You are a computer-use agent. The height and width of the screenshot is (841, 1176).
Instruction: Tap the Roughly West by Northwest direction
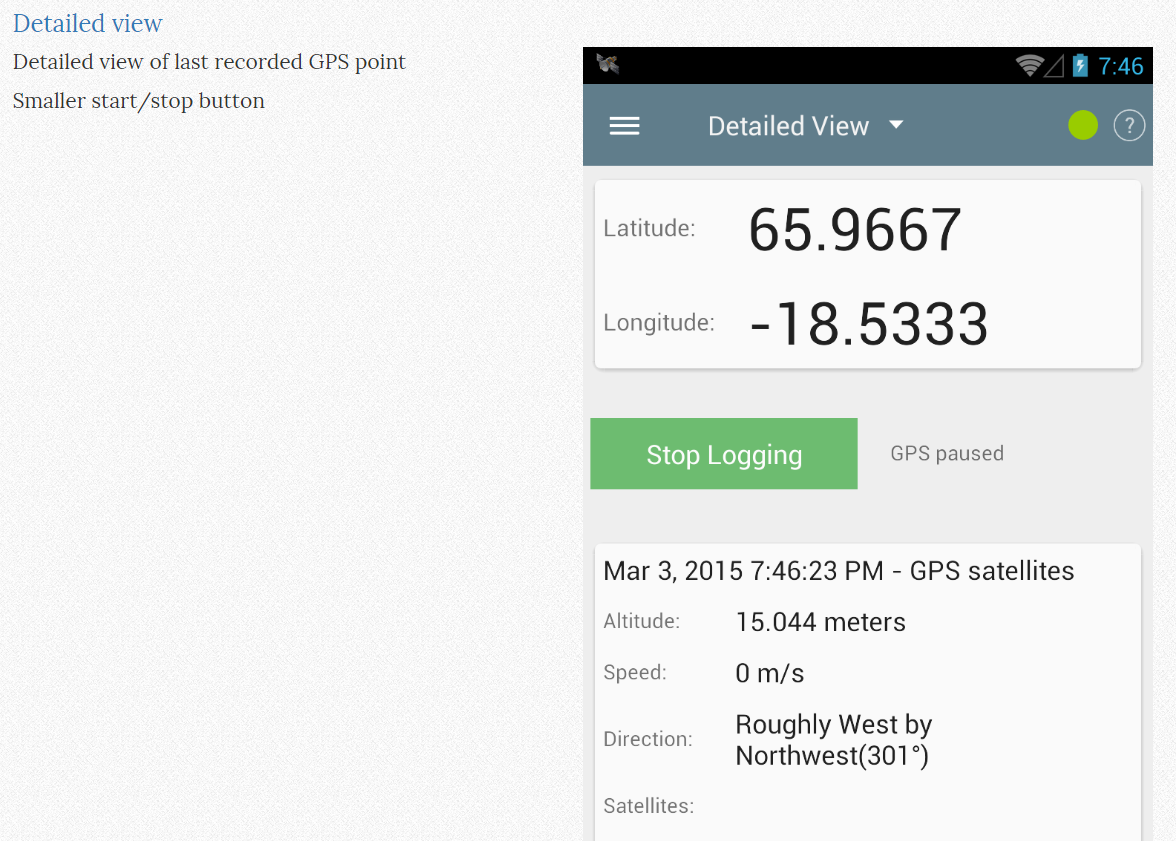(833, 740)
